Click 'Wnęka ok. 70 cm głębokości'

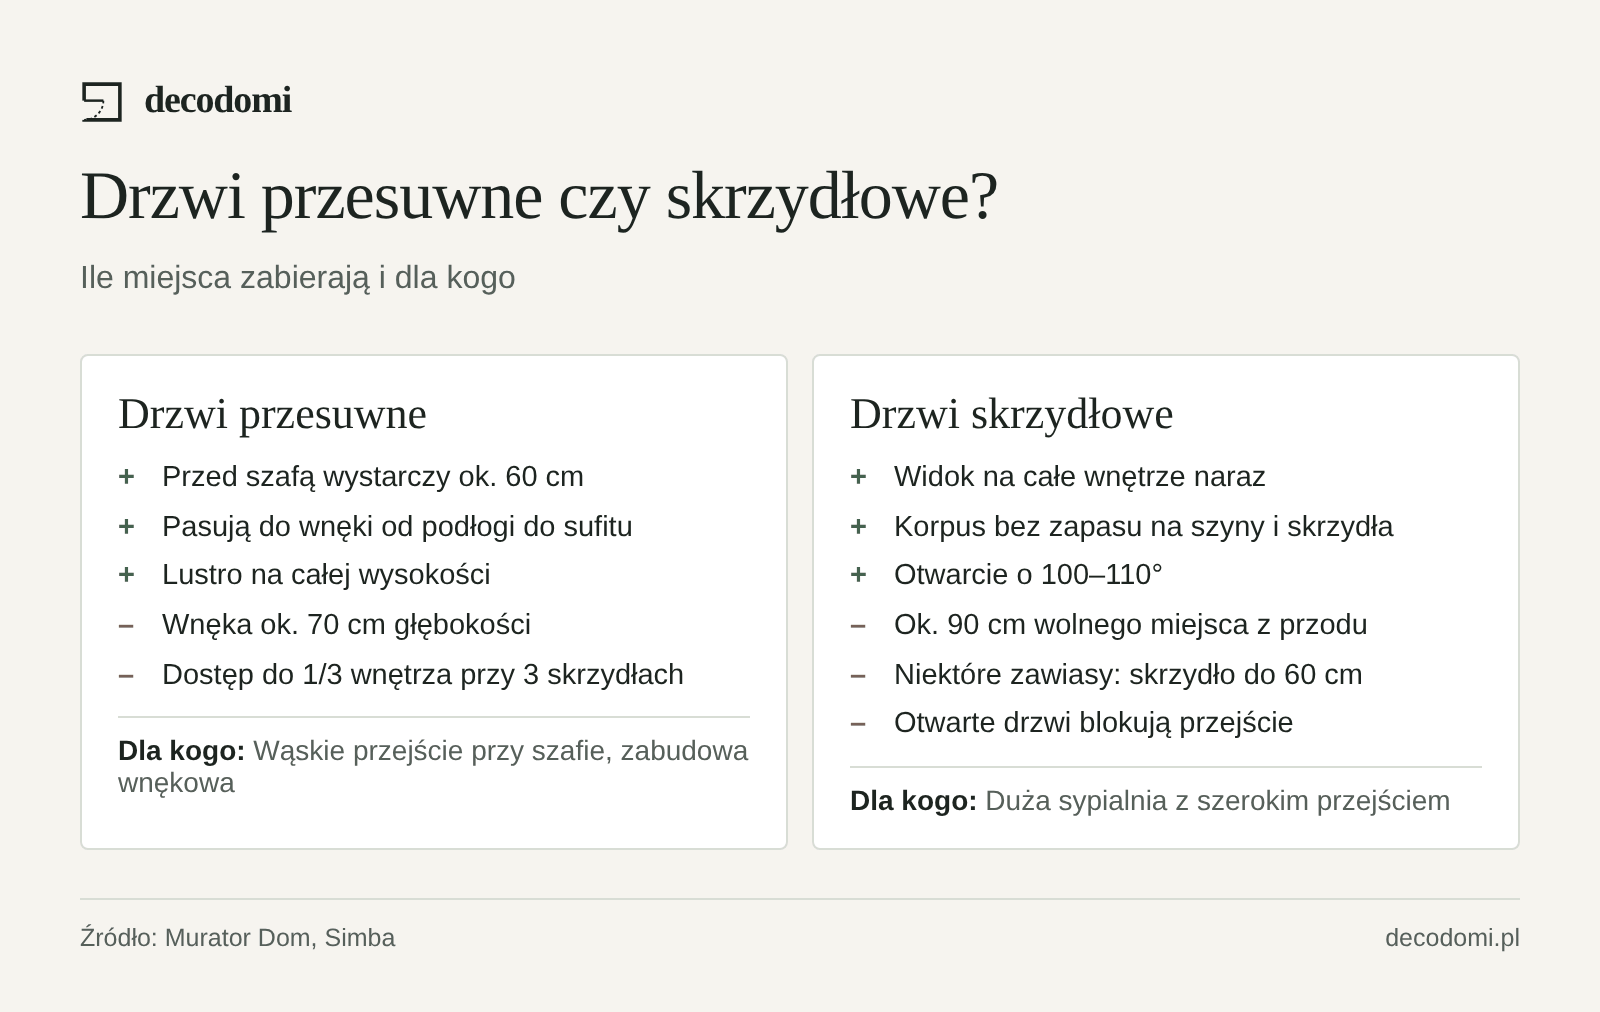tap(346, 624)
